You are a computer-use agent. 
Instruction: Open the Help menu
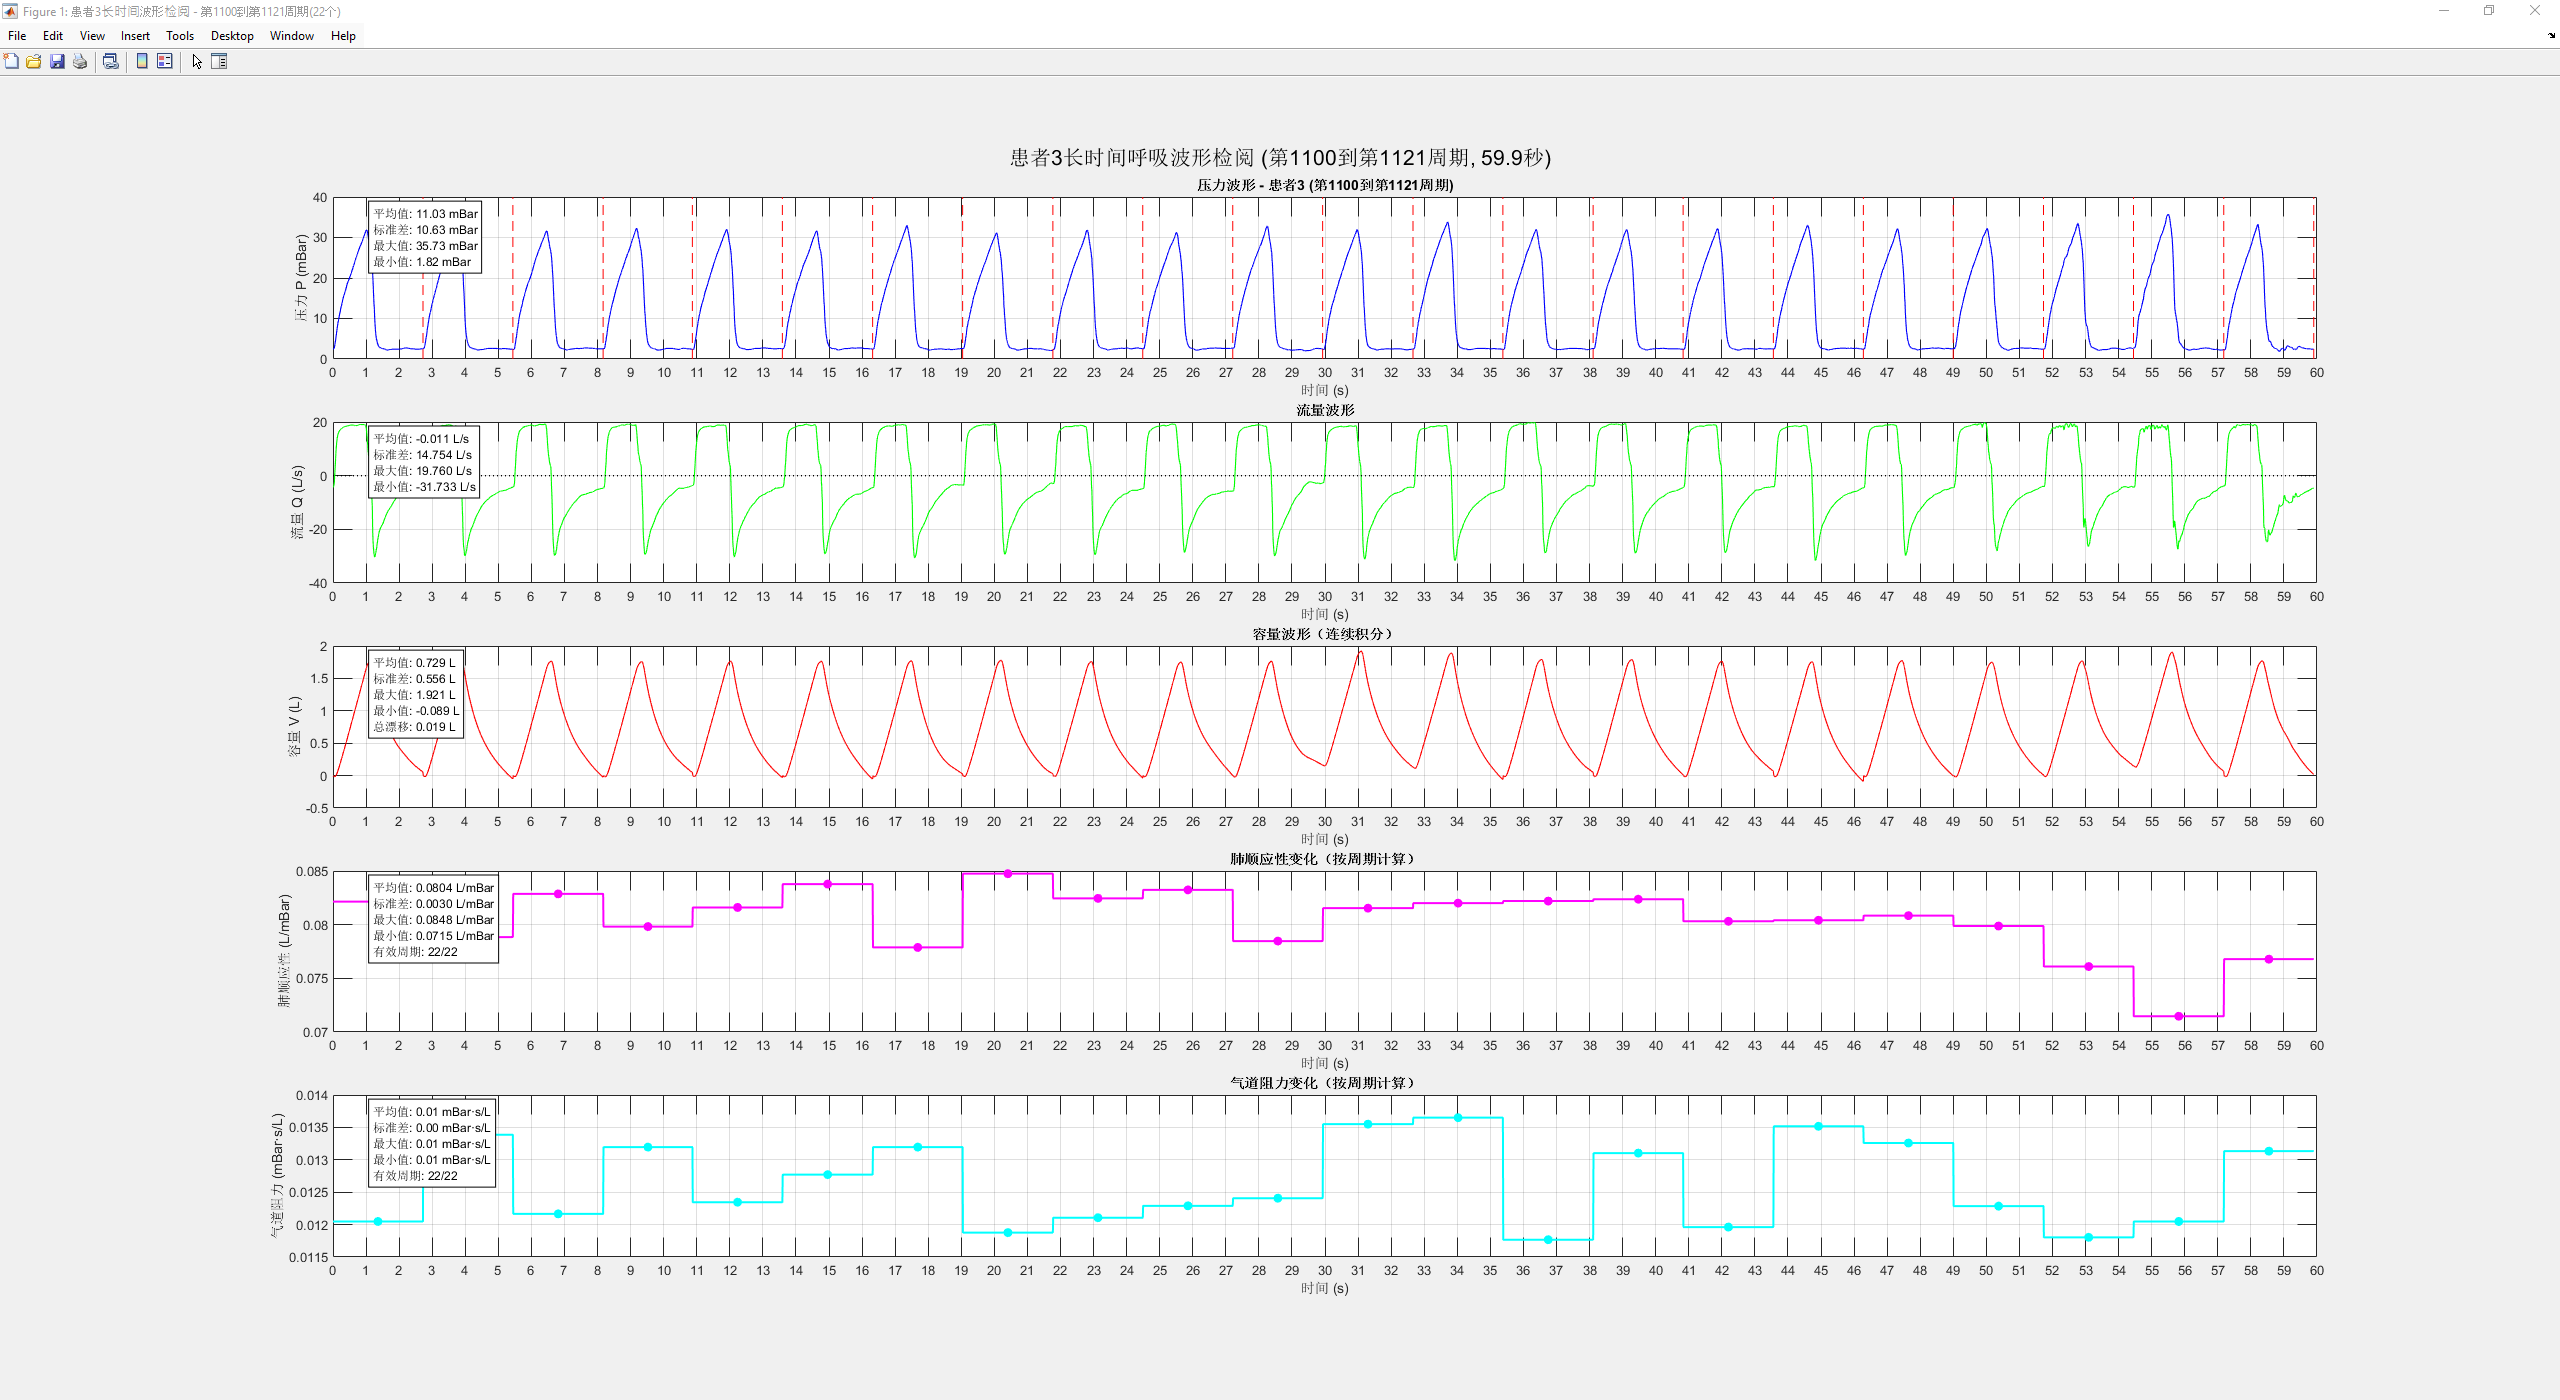click(x=343, y=36)
